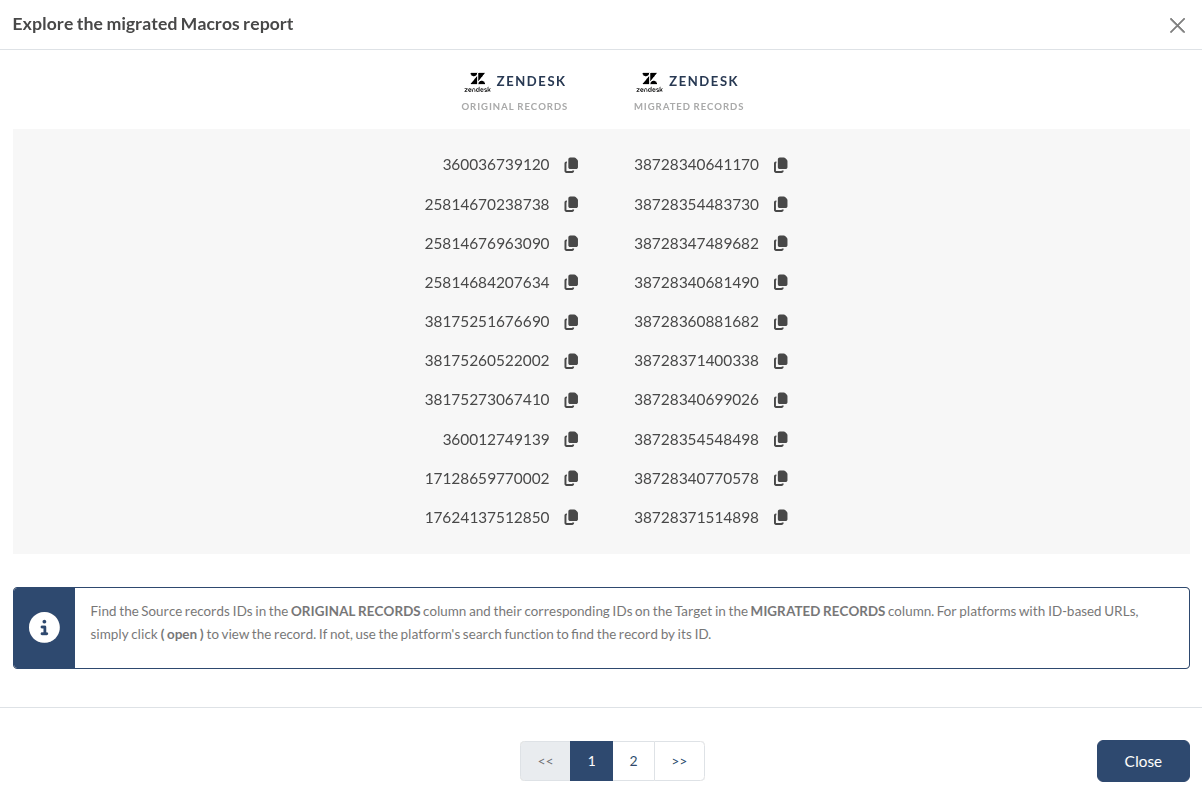The width and height of the screenshot is (1202, 807).
Task: Select the text 38728340699026
Action: point(697,400)
